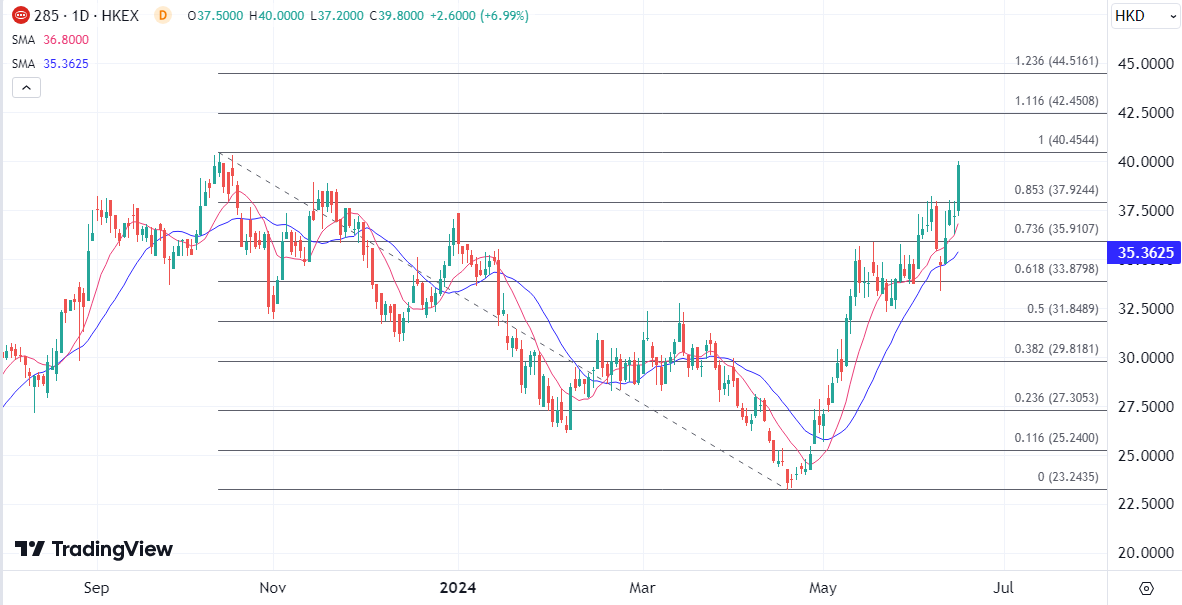Click the Fibonacci 0 (23.2435) level label
Viewport: 1182px width, 605px height.
1068,477
